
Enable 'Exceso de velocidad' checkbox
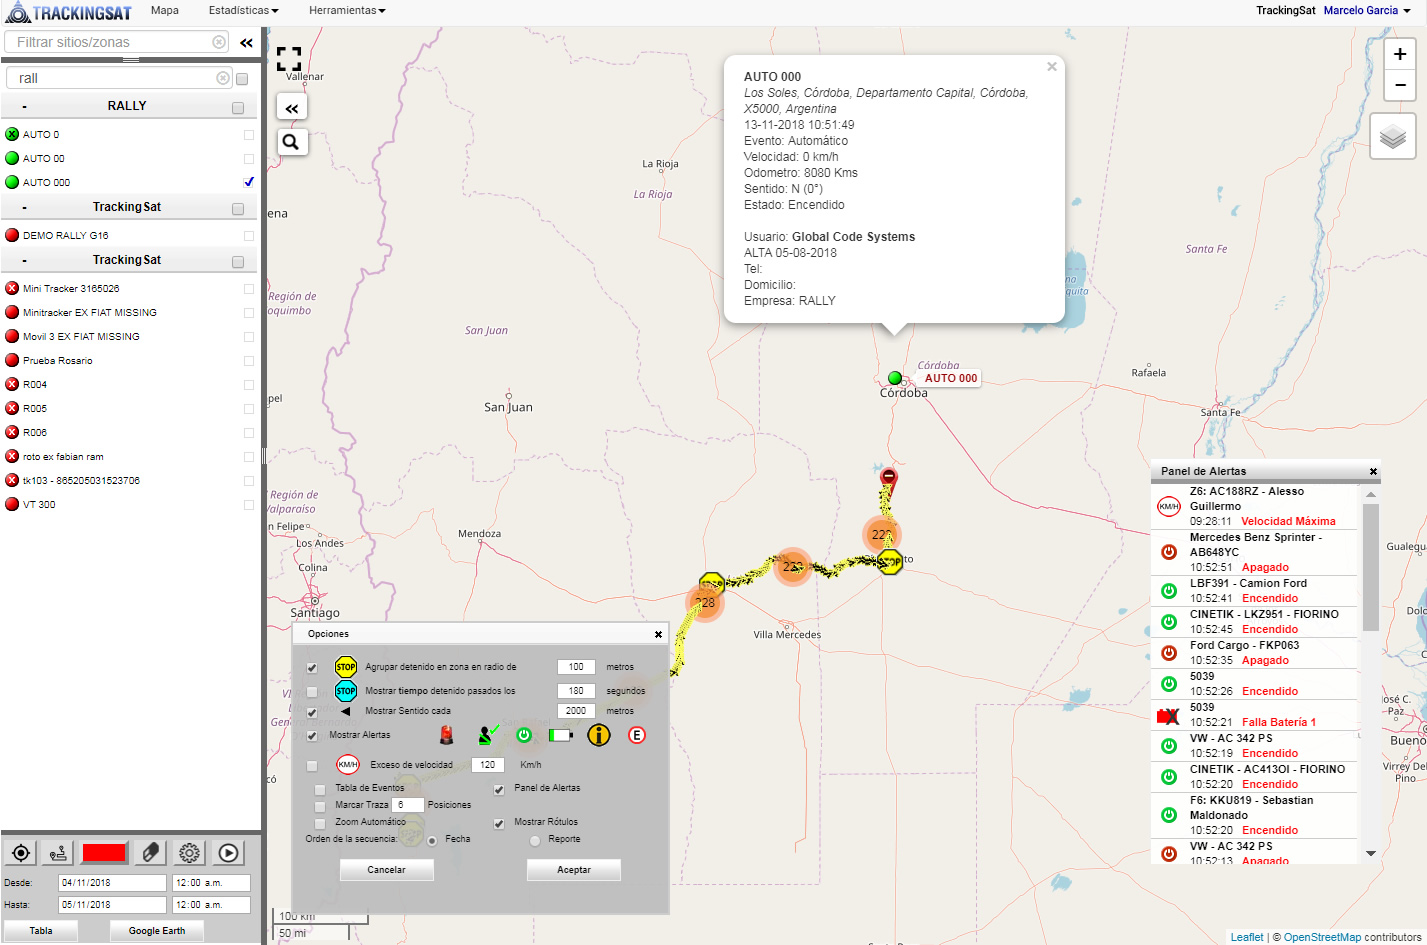[312, 766]
